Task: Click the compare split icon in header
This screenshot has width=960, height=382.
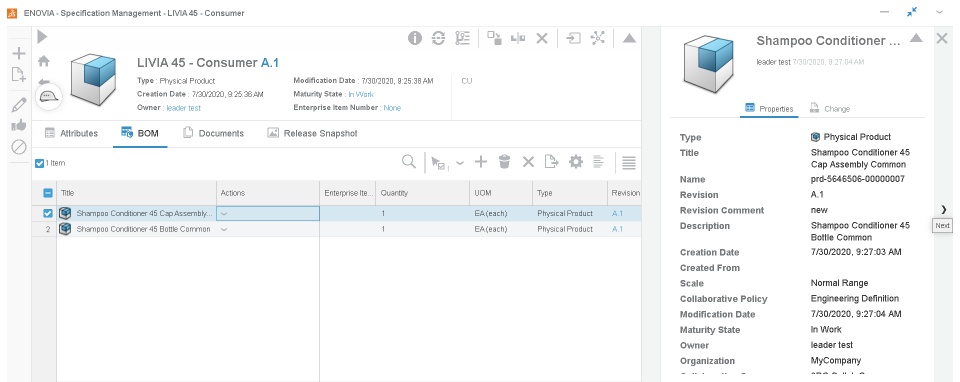Action: pos(518,39)
